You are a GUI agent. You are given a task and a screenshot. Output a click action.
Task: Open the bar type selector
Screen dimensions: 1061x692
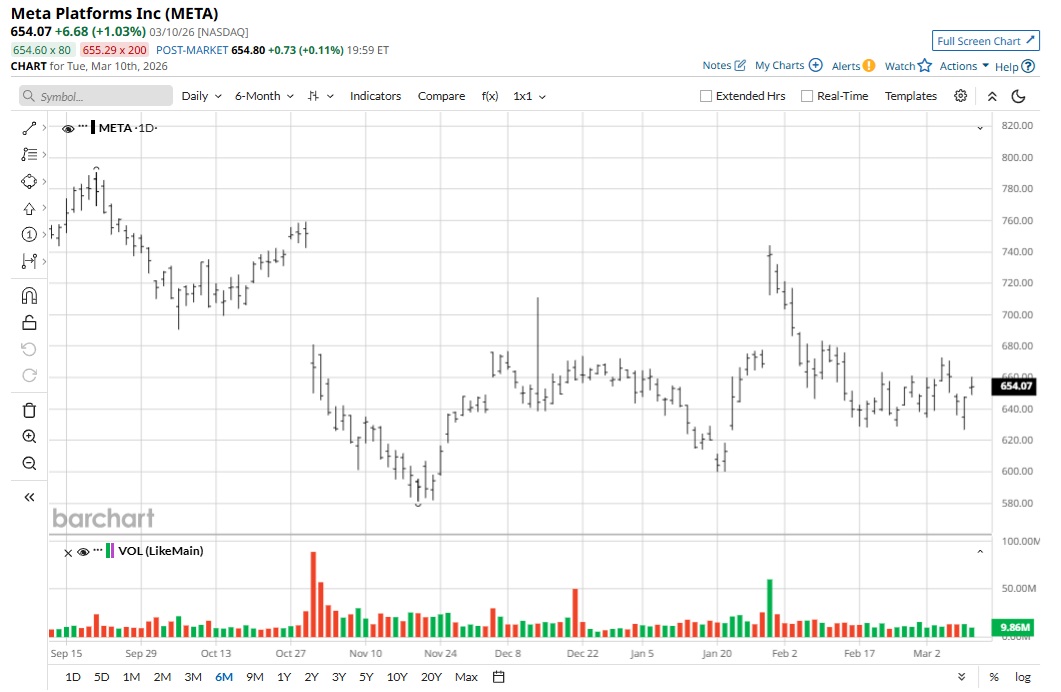click(321, 96)
